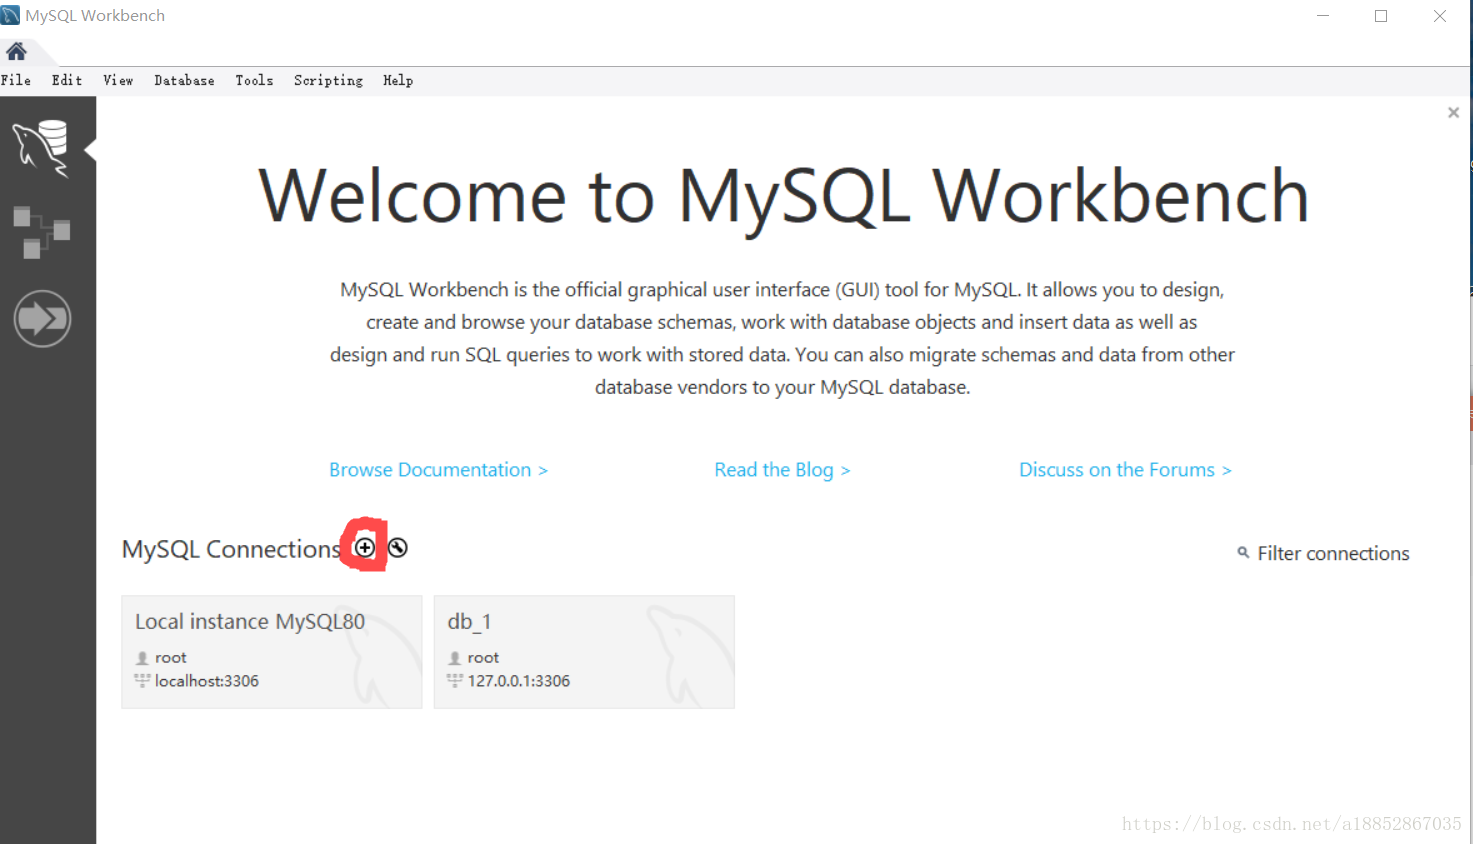Click the Read the Blog link
Viewport: 1473px width, 844px height.
782,470
